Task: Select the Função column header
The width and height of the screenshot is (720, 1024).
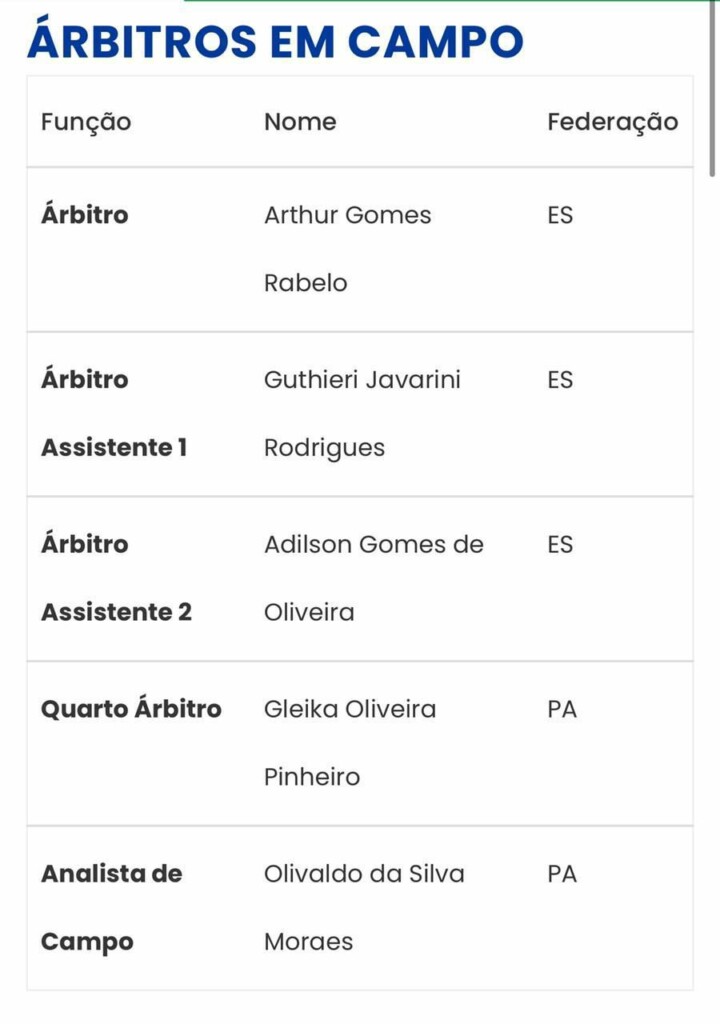Action: coord(86,122)
